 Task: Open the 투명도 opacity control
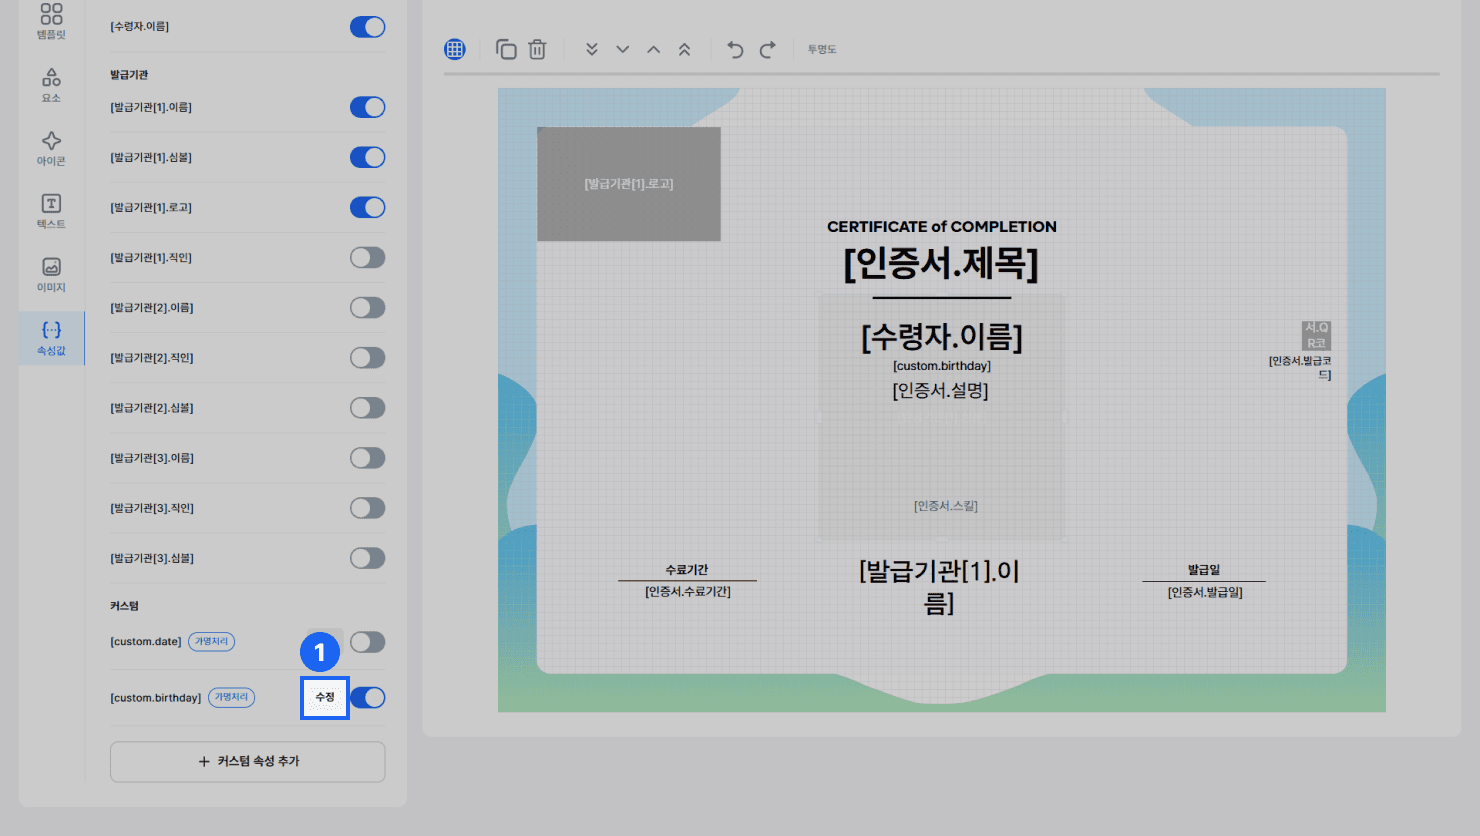click(822, 49)
